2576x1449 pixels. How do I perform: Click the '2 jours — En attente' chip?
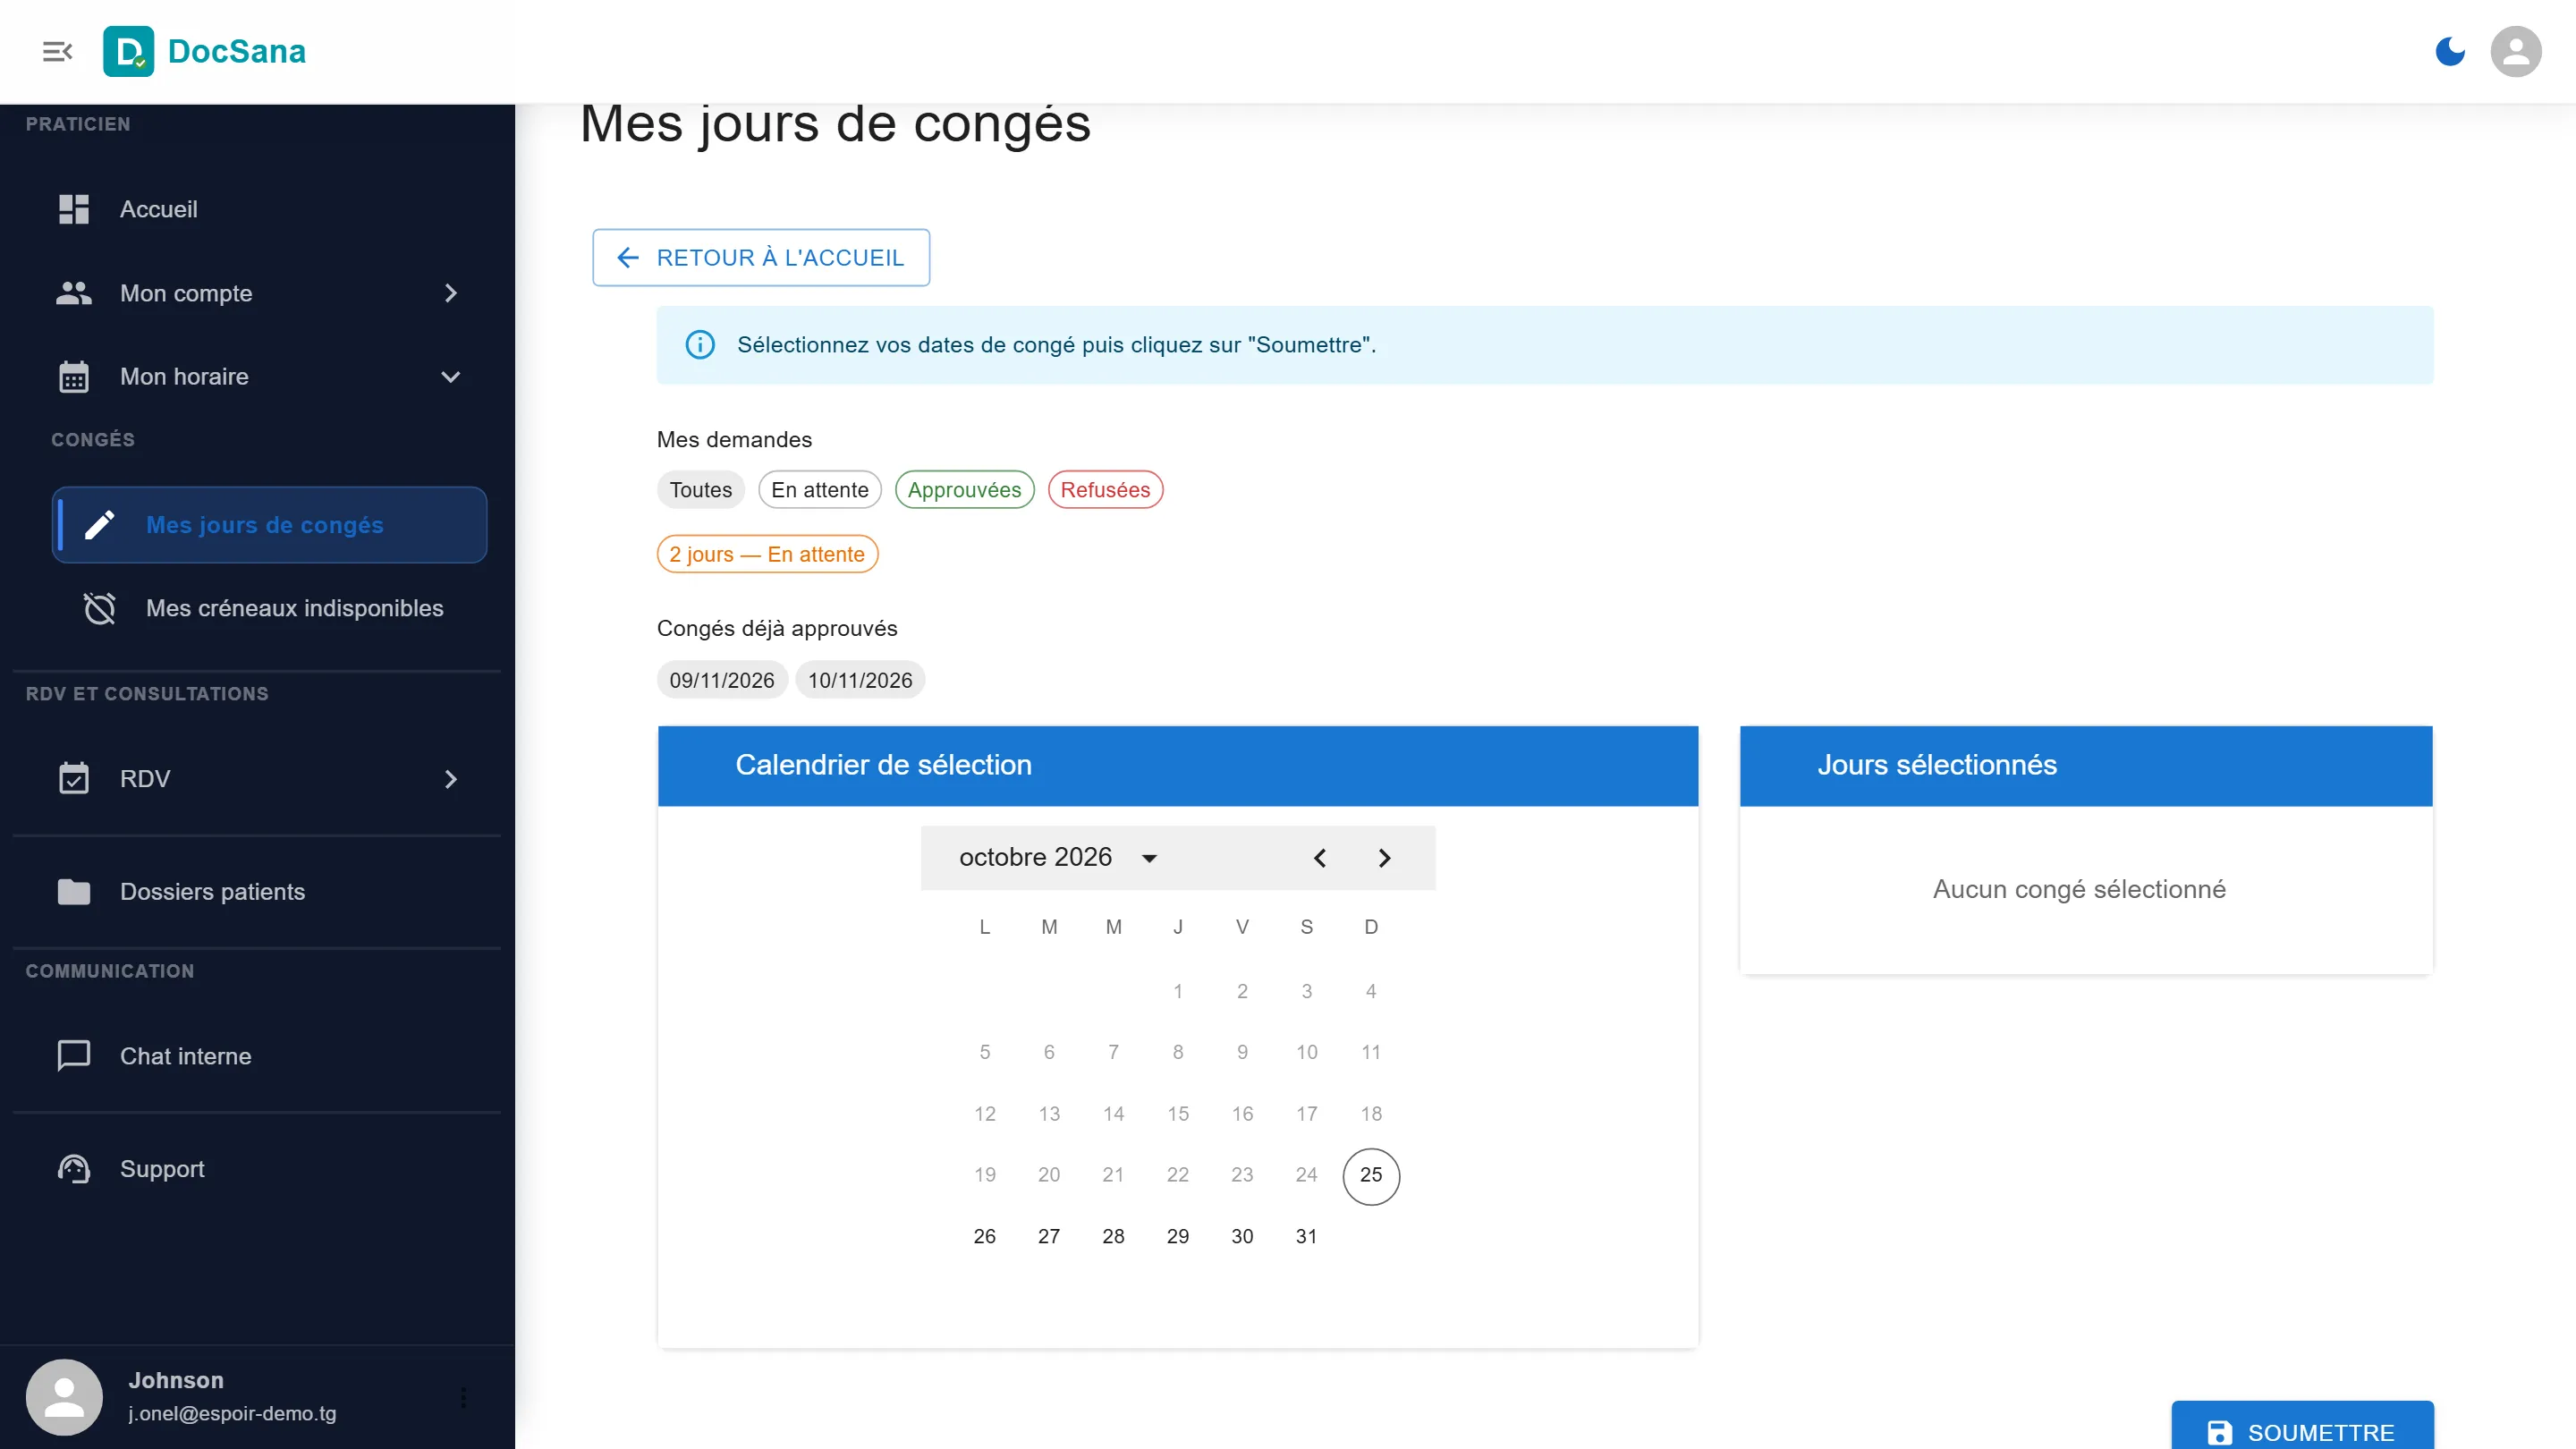pyautogui.click(x=767, y=554)
